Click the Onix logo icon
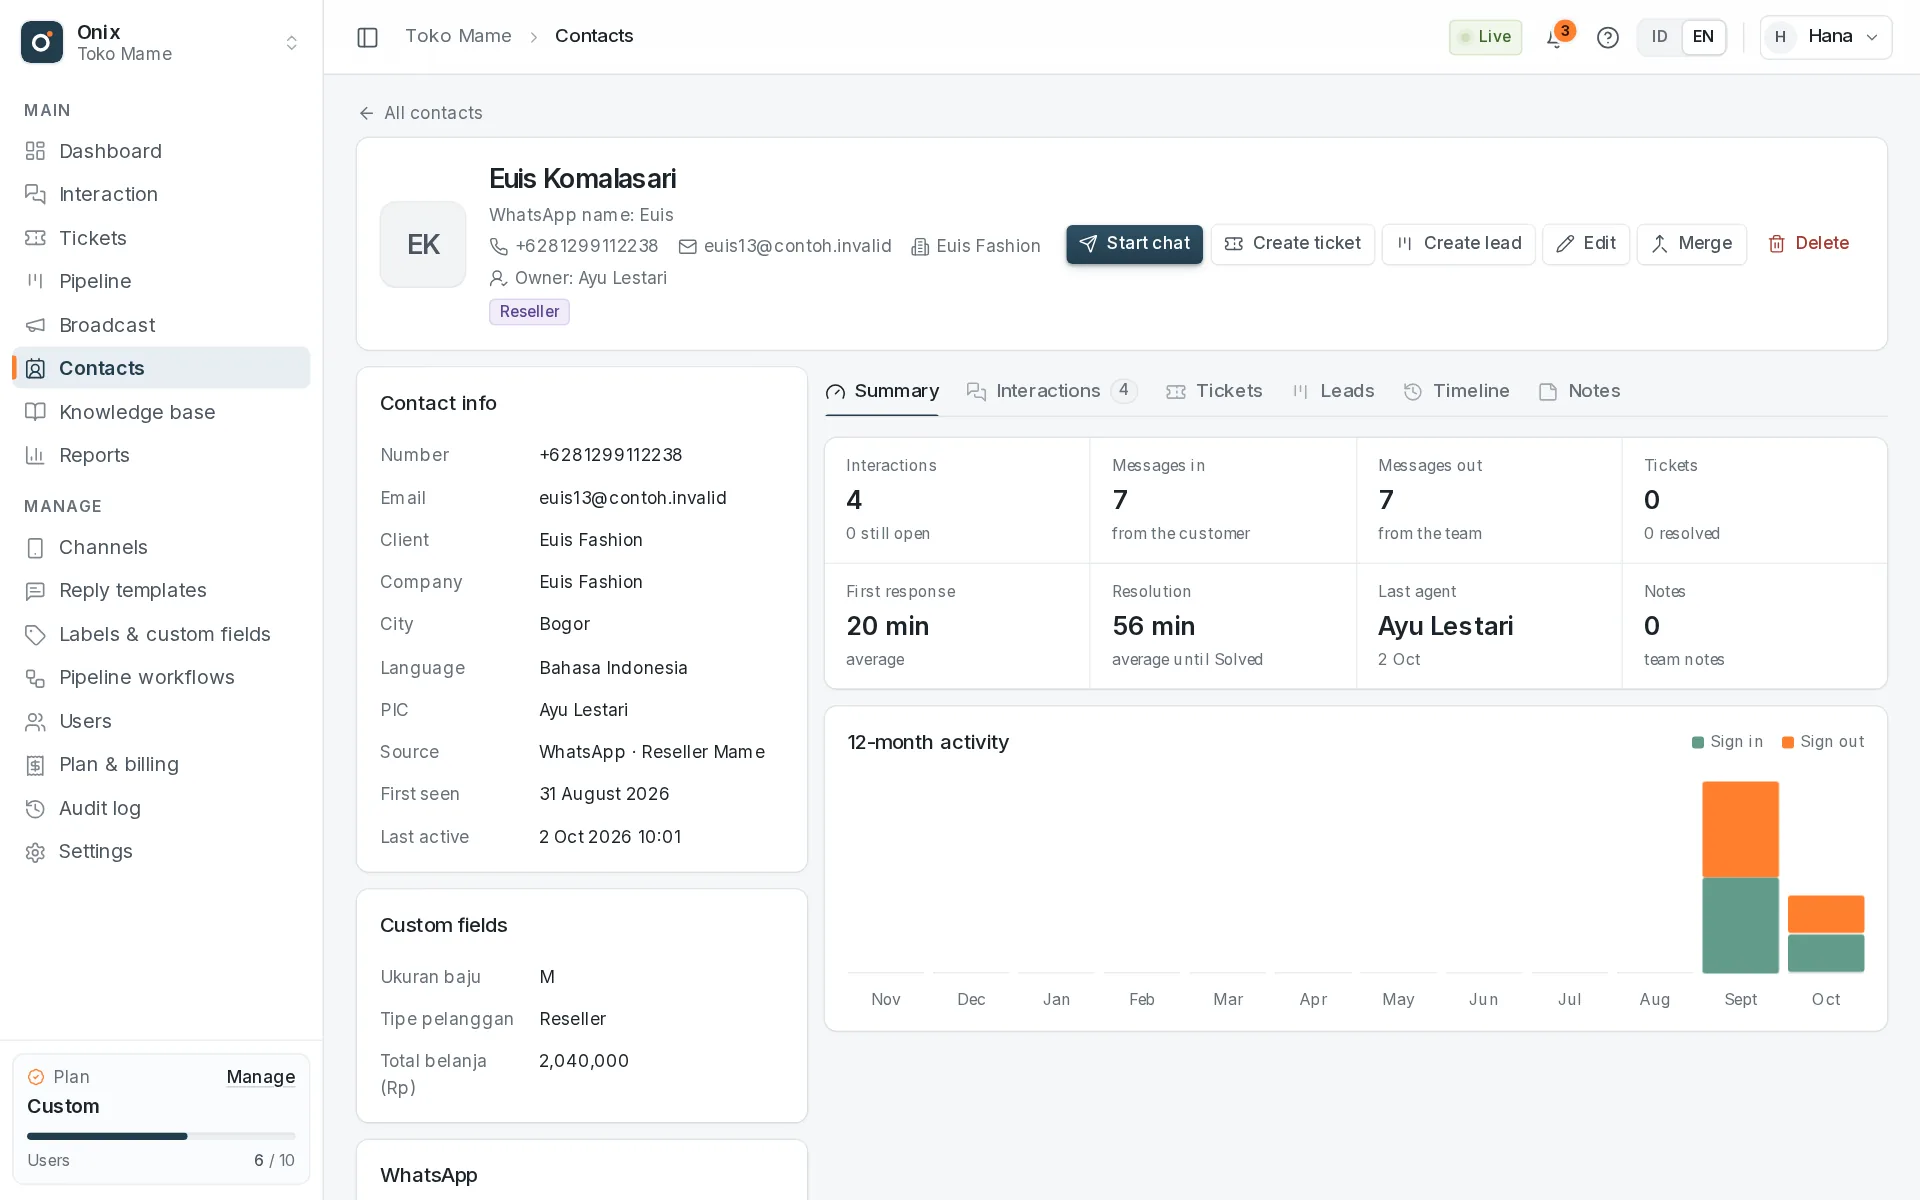1920x1200 pixels. pyautogui.click(x=42, y=42)
